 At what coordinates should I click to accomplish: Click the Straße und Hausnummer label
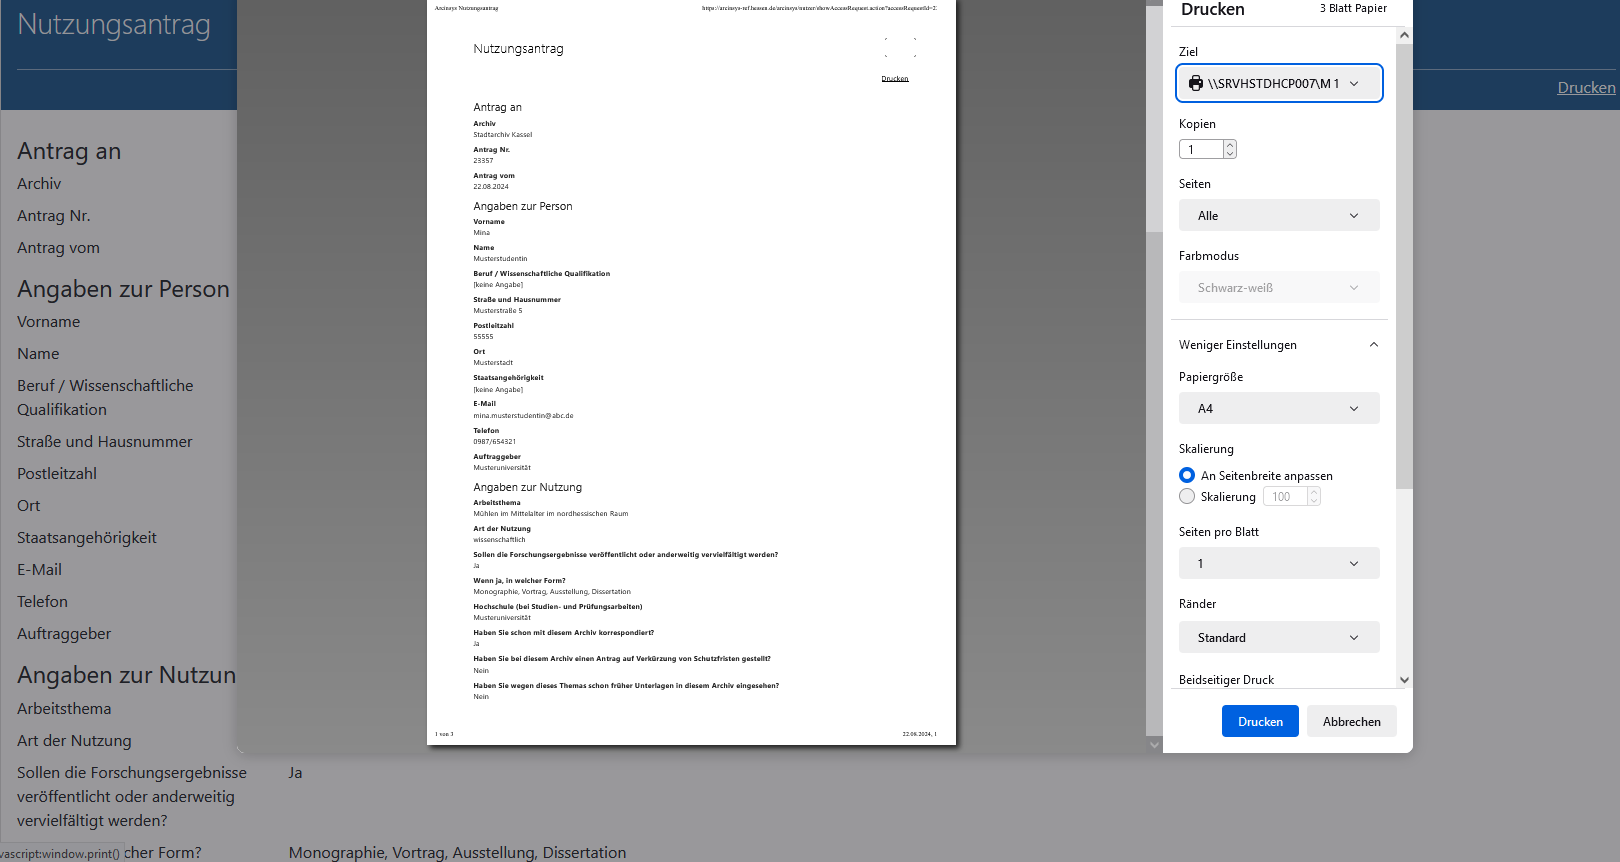(105, 441)
